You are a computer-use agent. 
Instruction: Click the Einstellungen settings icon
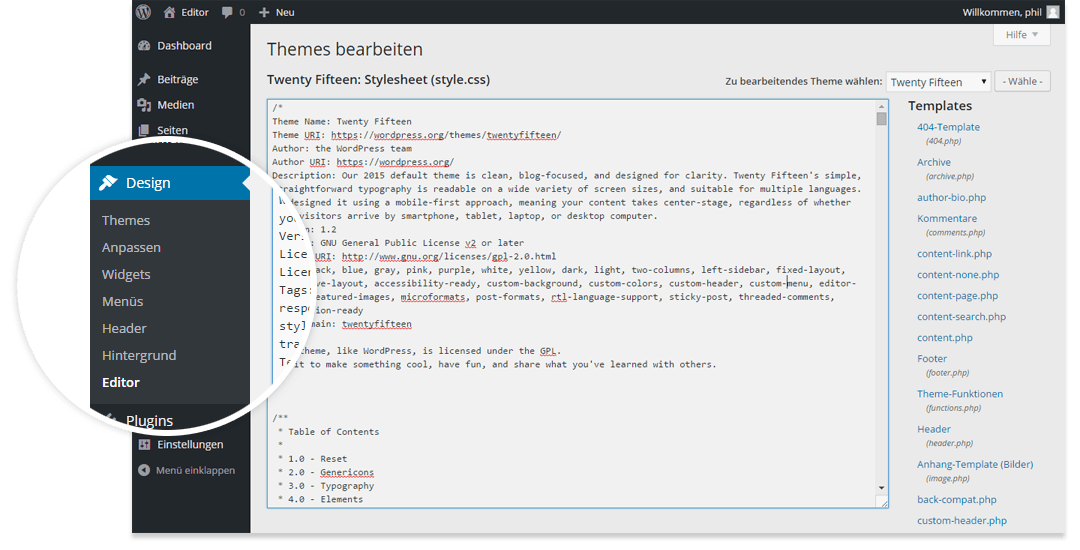(144, 444)
